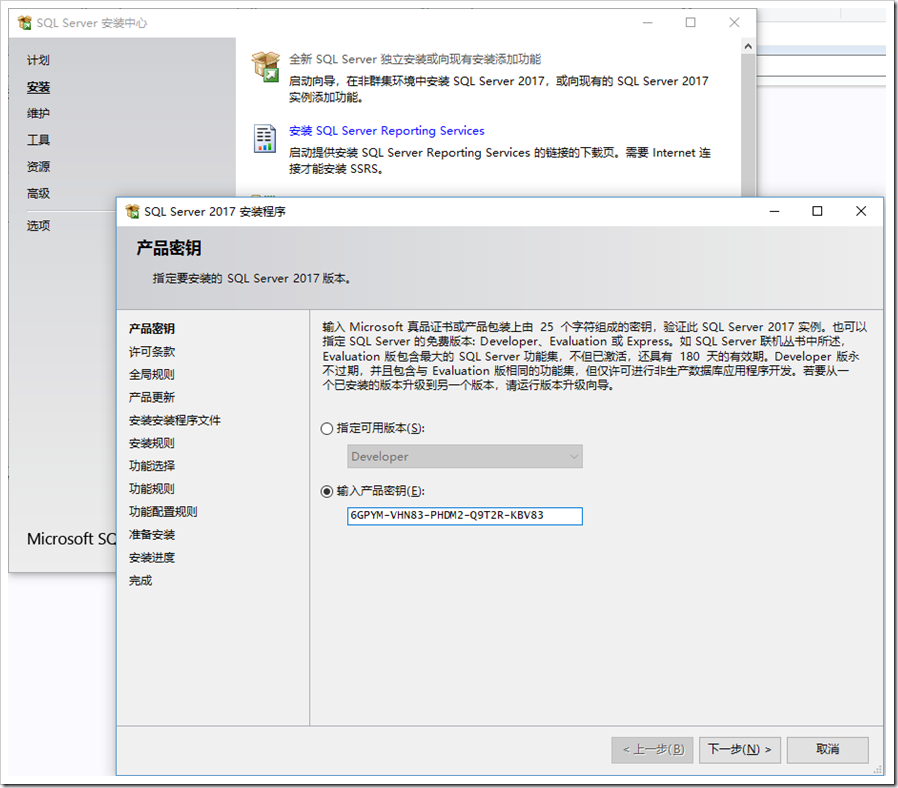Click 安装进度 step in setup list

[x=152, y=558]
